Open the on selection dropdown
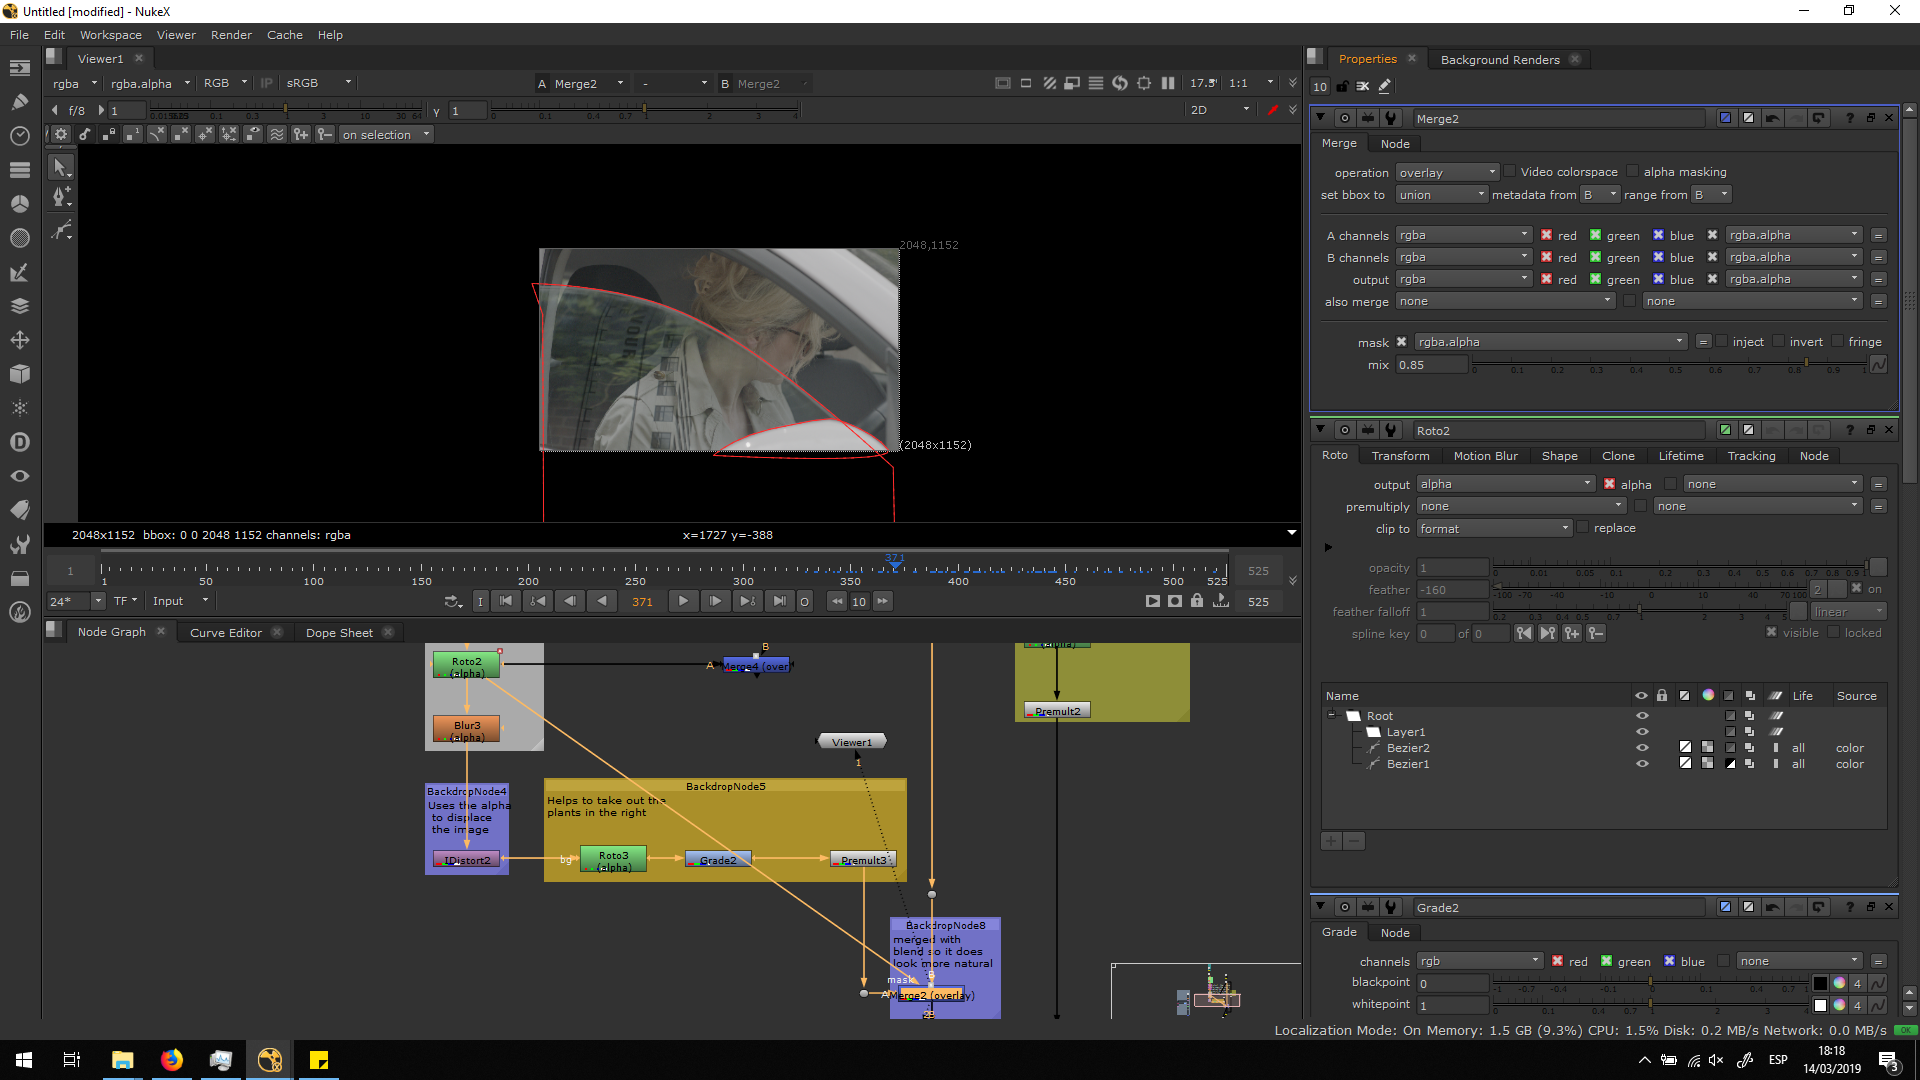The height and width of the screenshot is (1080, 1920). pyautogui.click(x=385, y=134)
